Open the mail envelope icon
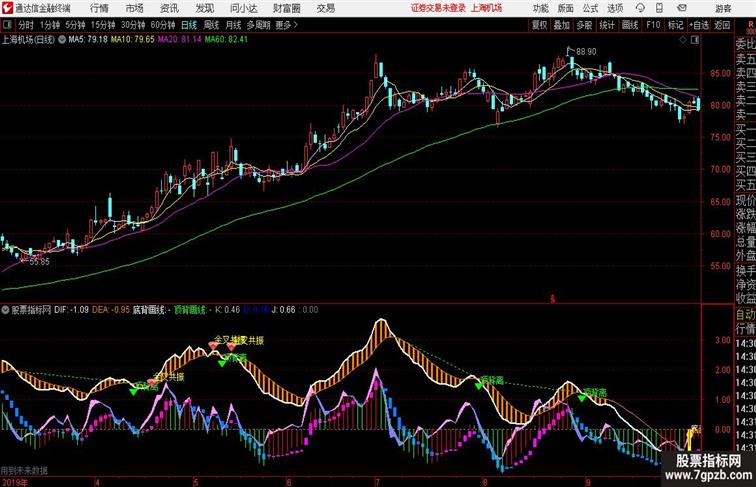This screenshot has height=487, width=756. (682, 8)
